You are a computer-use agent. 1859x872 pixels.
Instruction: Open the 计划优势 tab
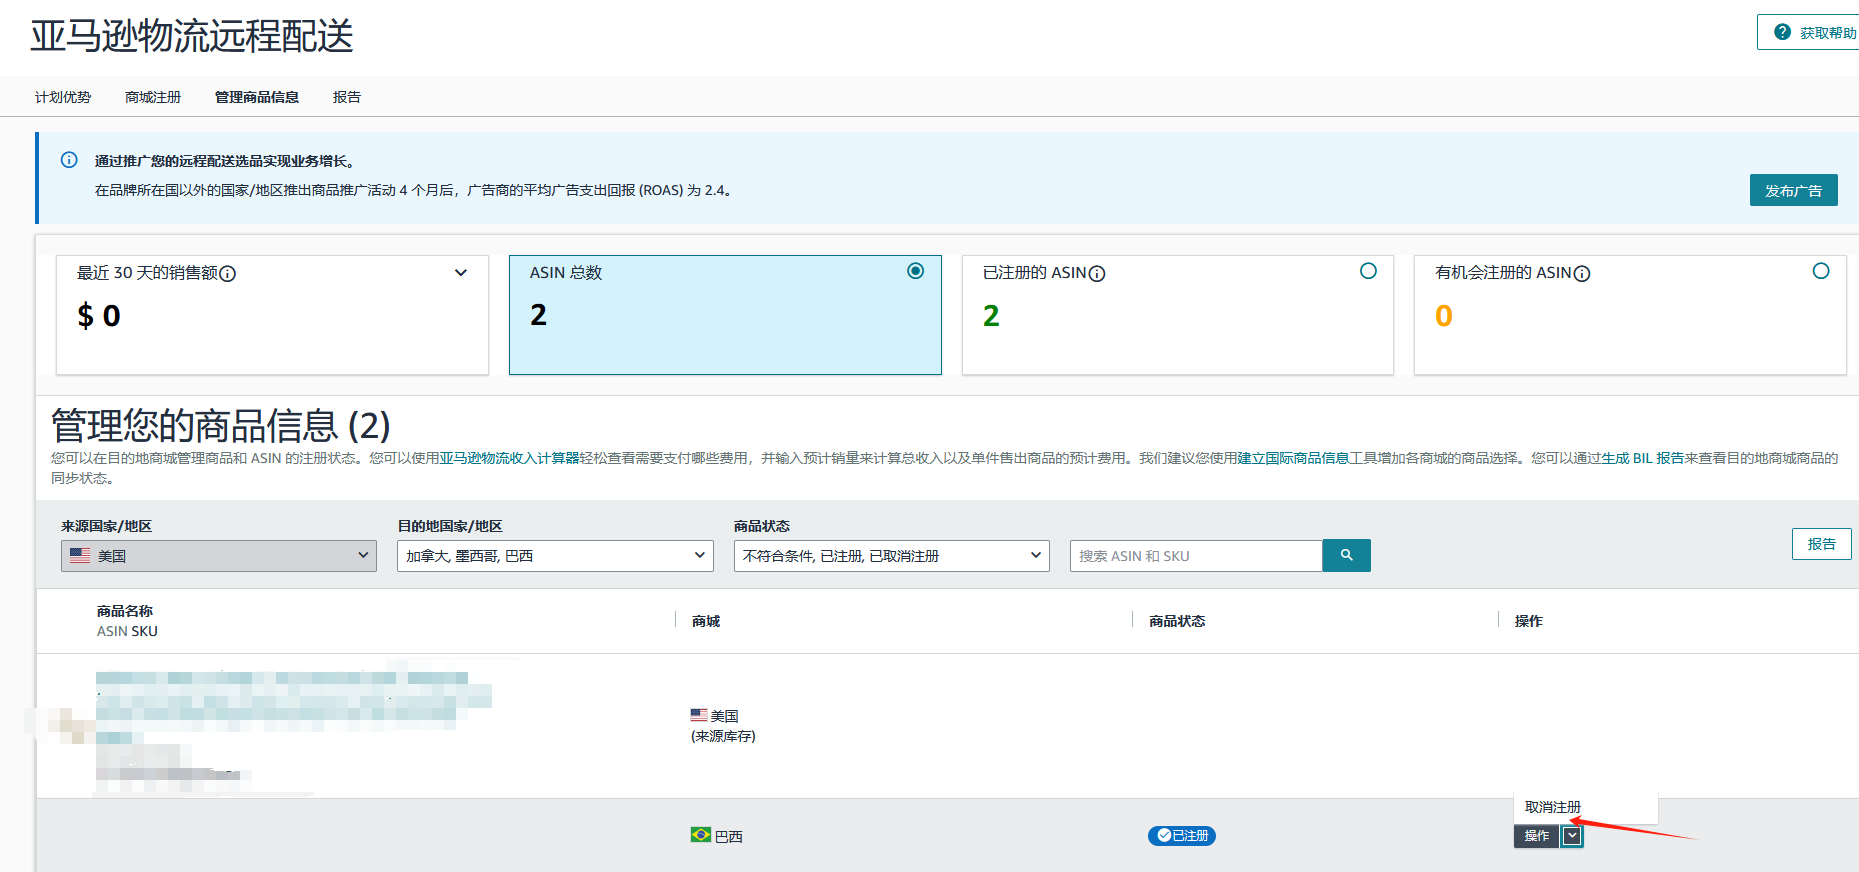(x=63, y=97)
